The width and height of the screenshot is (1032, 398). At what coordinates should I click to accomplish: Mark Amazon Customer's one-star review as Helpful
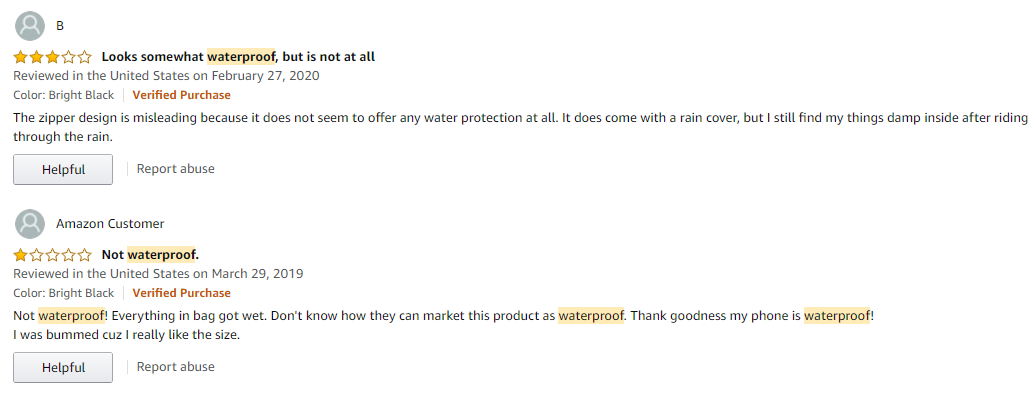click(63, 367)
